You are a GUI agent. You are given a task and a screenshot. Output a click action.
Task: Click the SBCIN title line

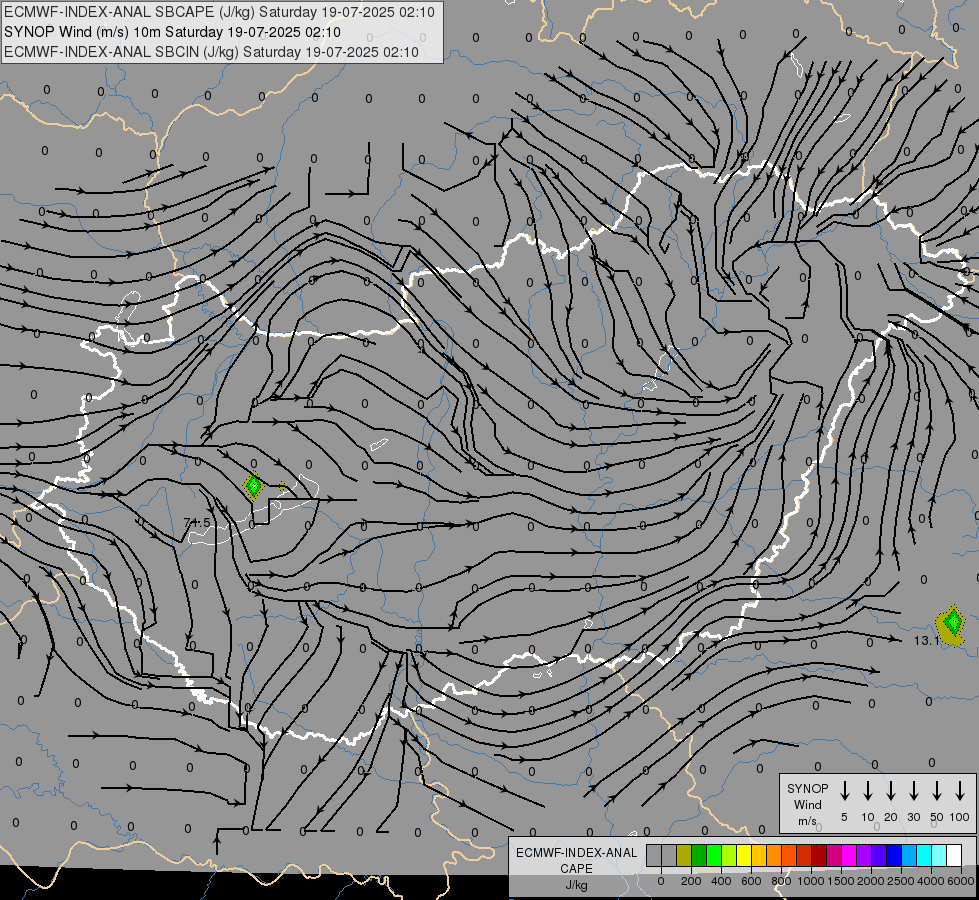211,52
